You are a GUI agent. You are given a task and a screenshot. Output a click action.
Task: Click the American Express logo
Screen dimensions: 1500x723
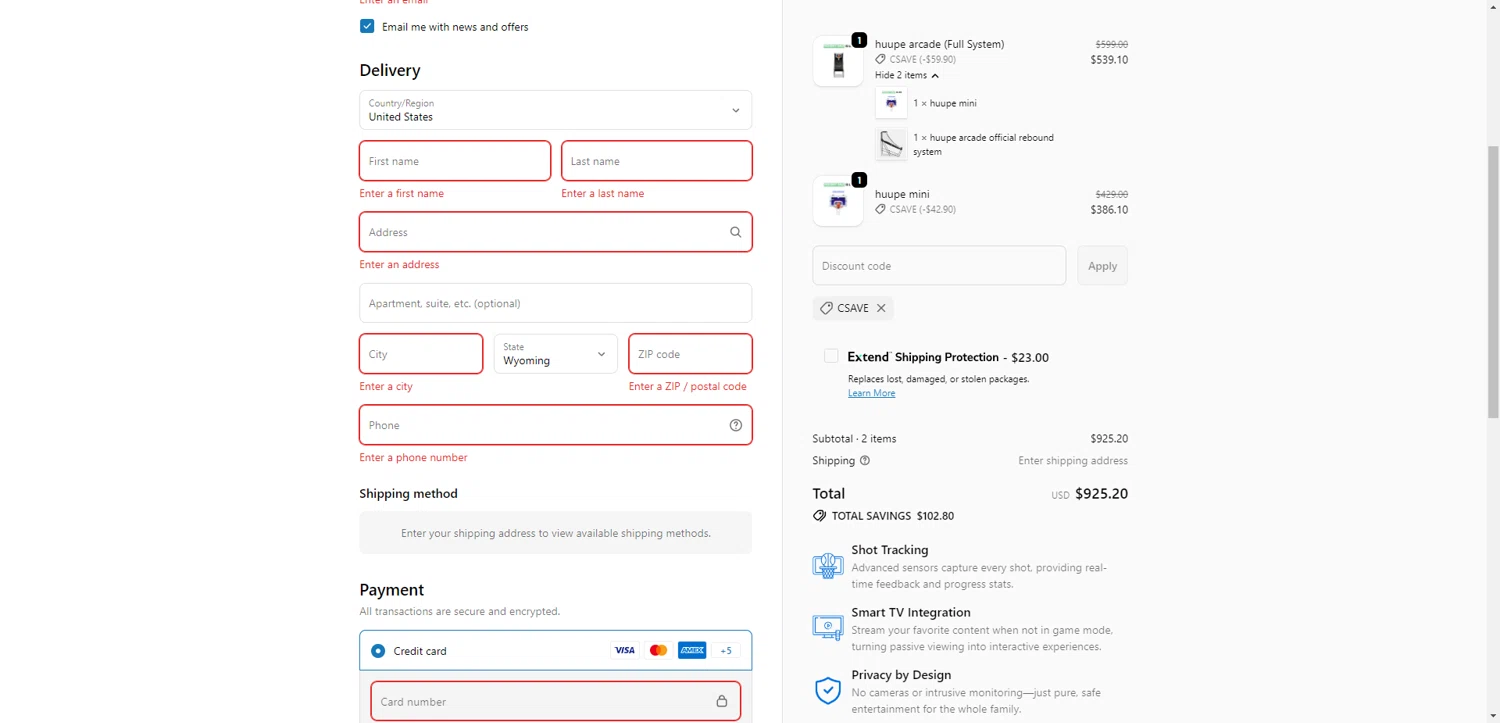click(x=692, y=650)
